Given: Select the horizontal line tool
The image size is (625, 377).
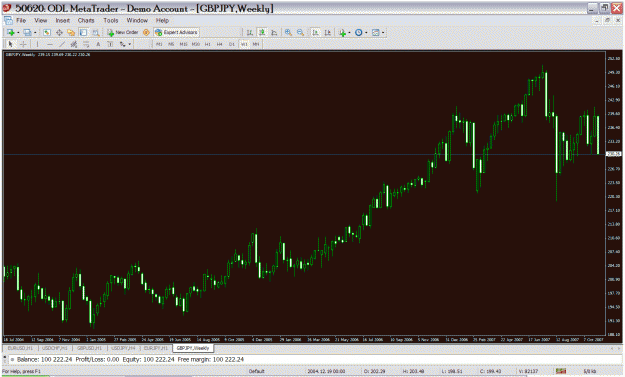Looking at the screenshot, I should pyautogui.click(x=50, y=44).
